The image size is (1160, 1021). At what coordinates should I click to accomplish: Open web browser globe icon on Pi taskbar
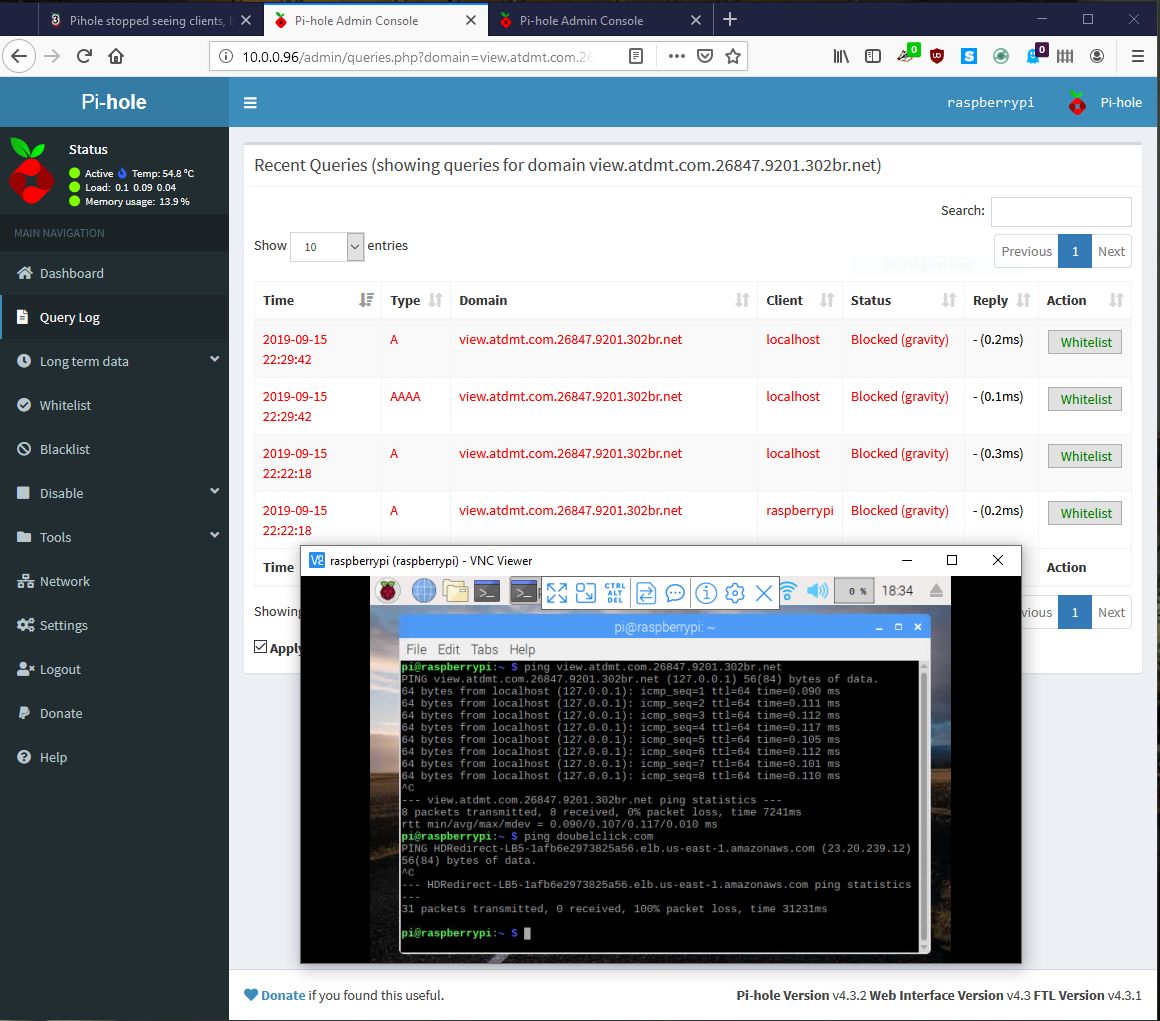point(423,590)
